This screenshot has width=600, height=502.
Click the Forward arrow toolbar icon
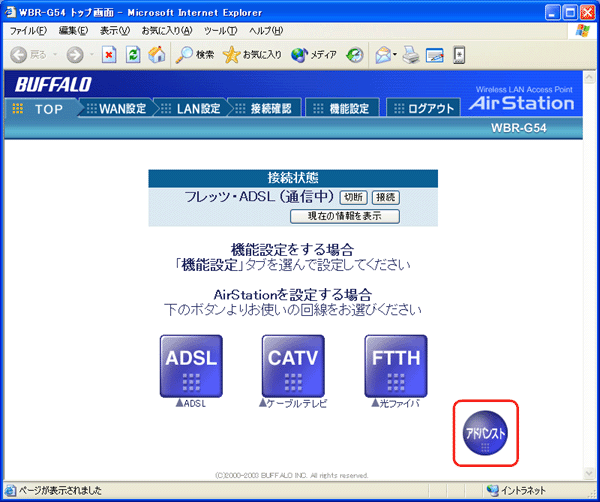(75, 55)
